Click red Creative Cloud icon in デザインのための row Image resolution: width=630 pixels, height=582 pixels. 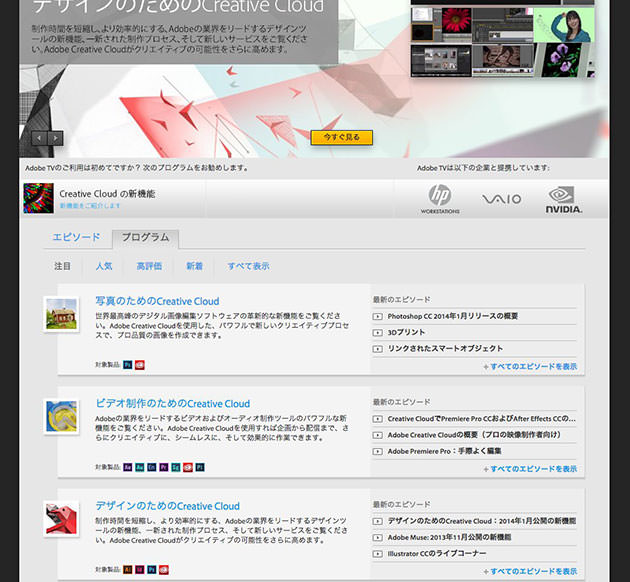(x=164, y=570)
